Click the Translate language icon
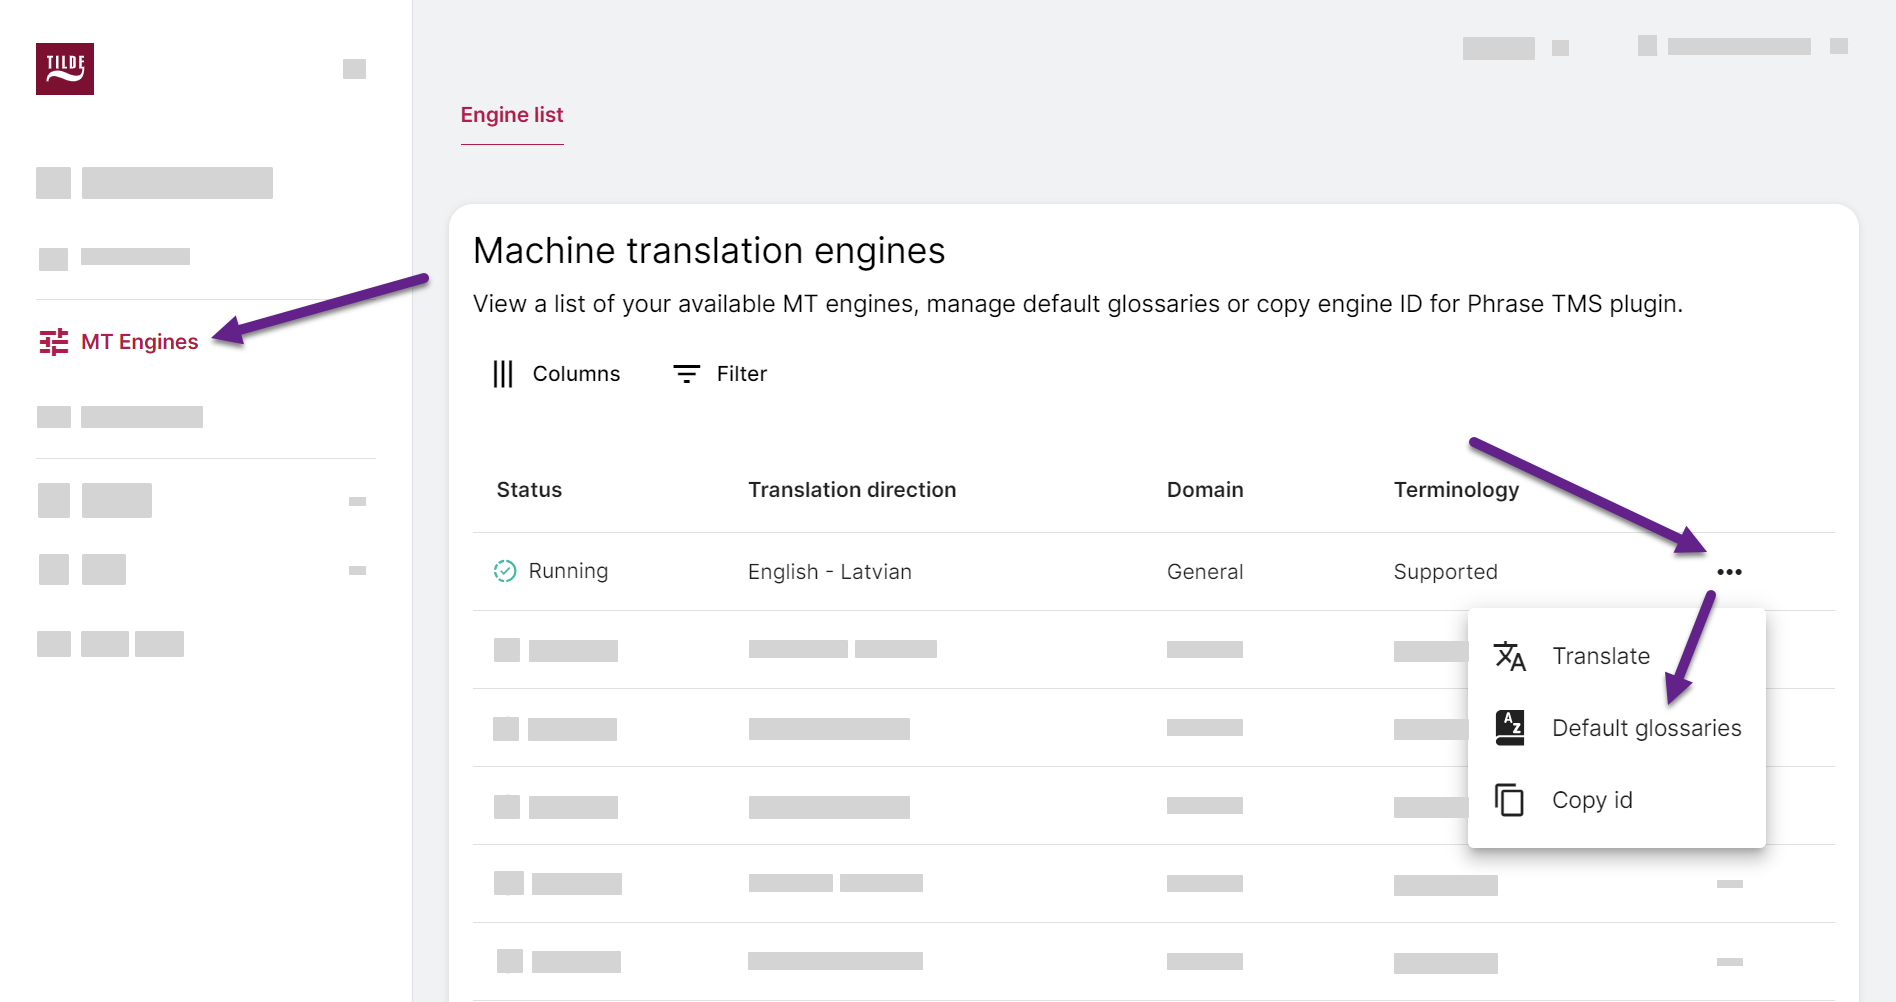1896x1002 pixels. point(1509,656)
